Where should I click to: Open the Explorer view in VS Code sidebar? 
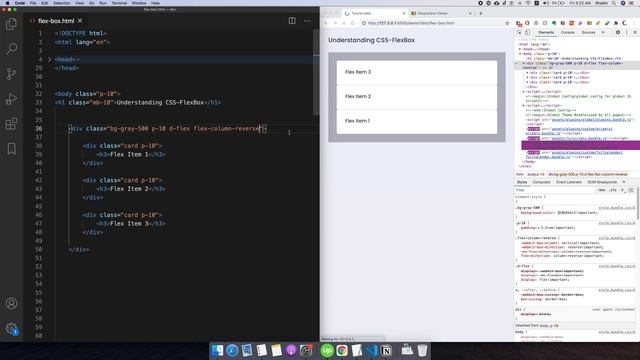pos(11,24)
